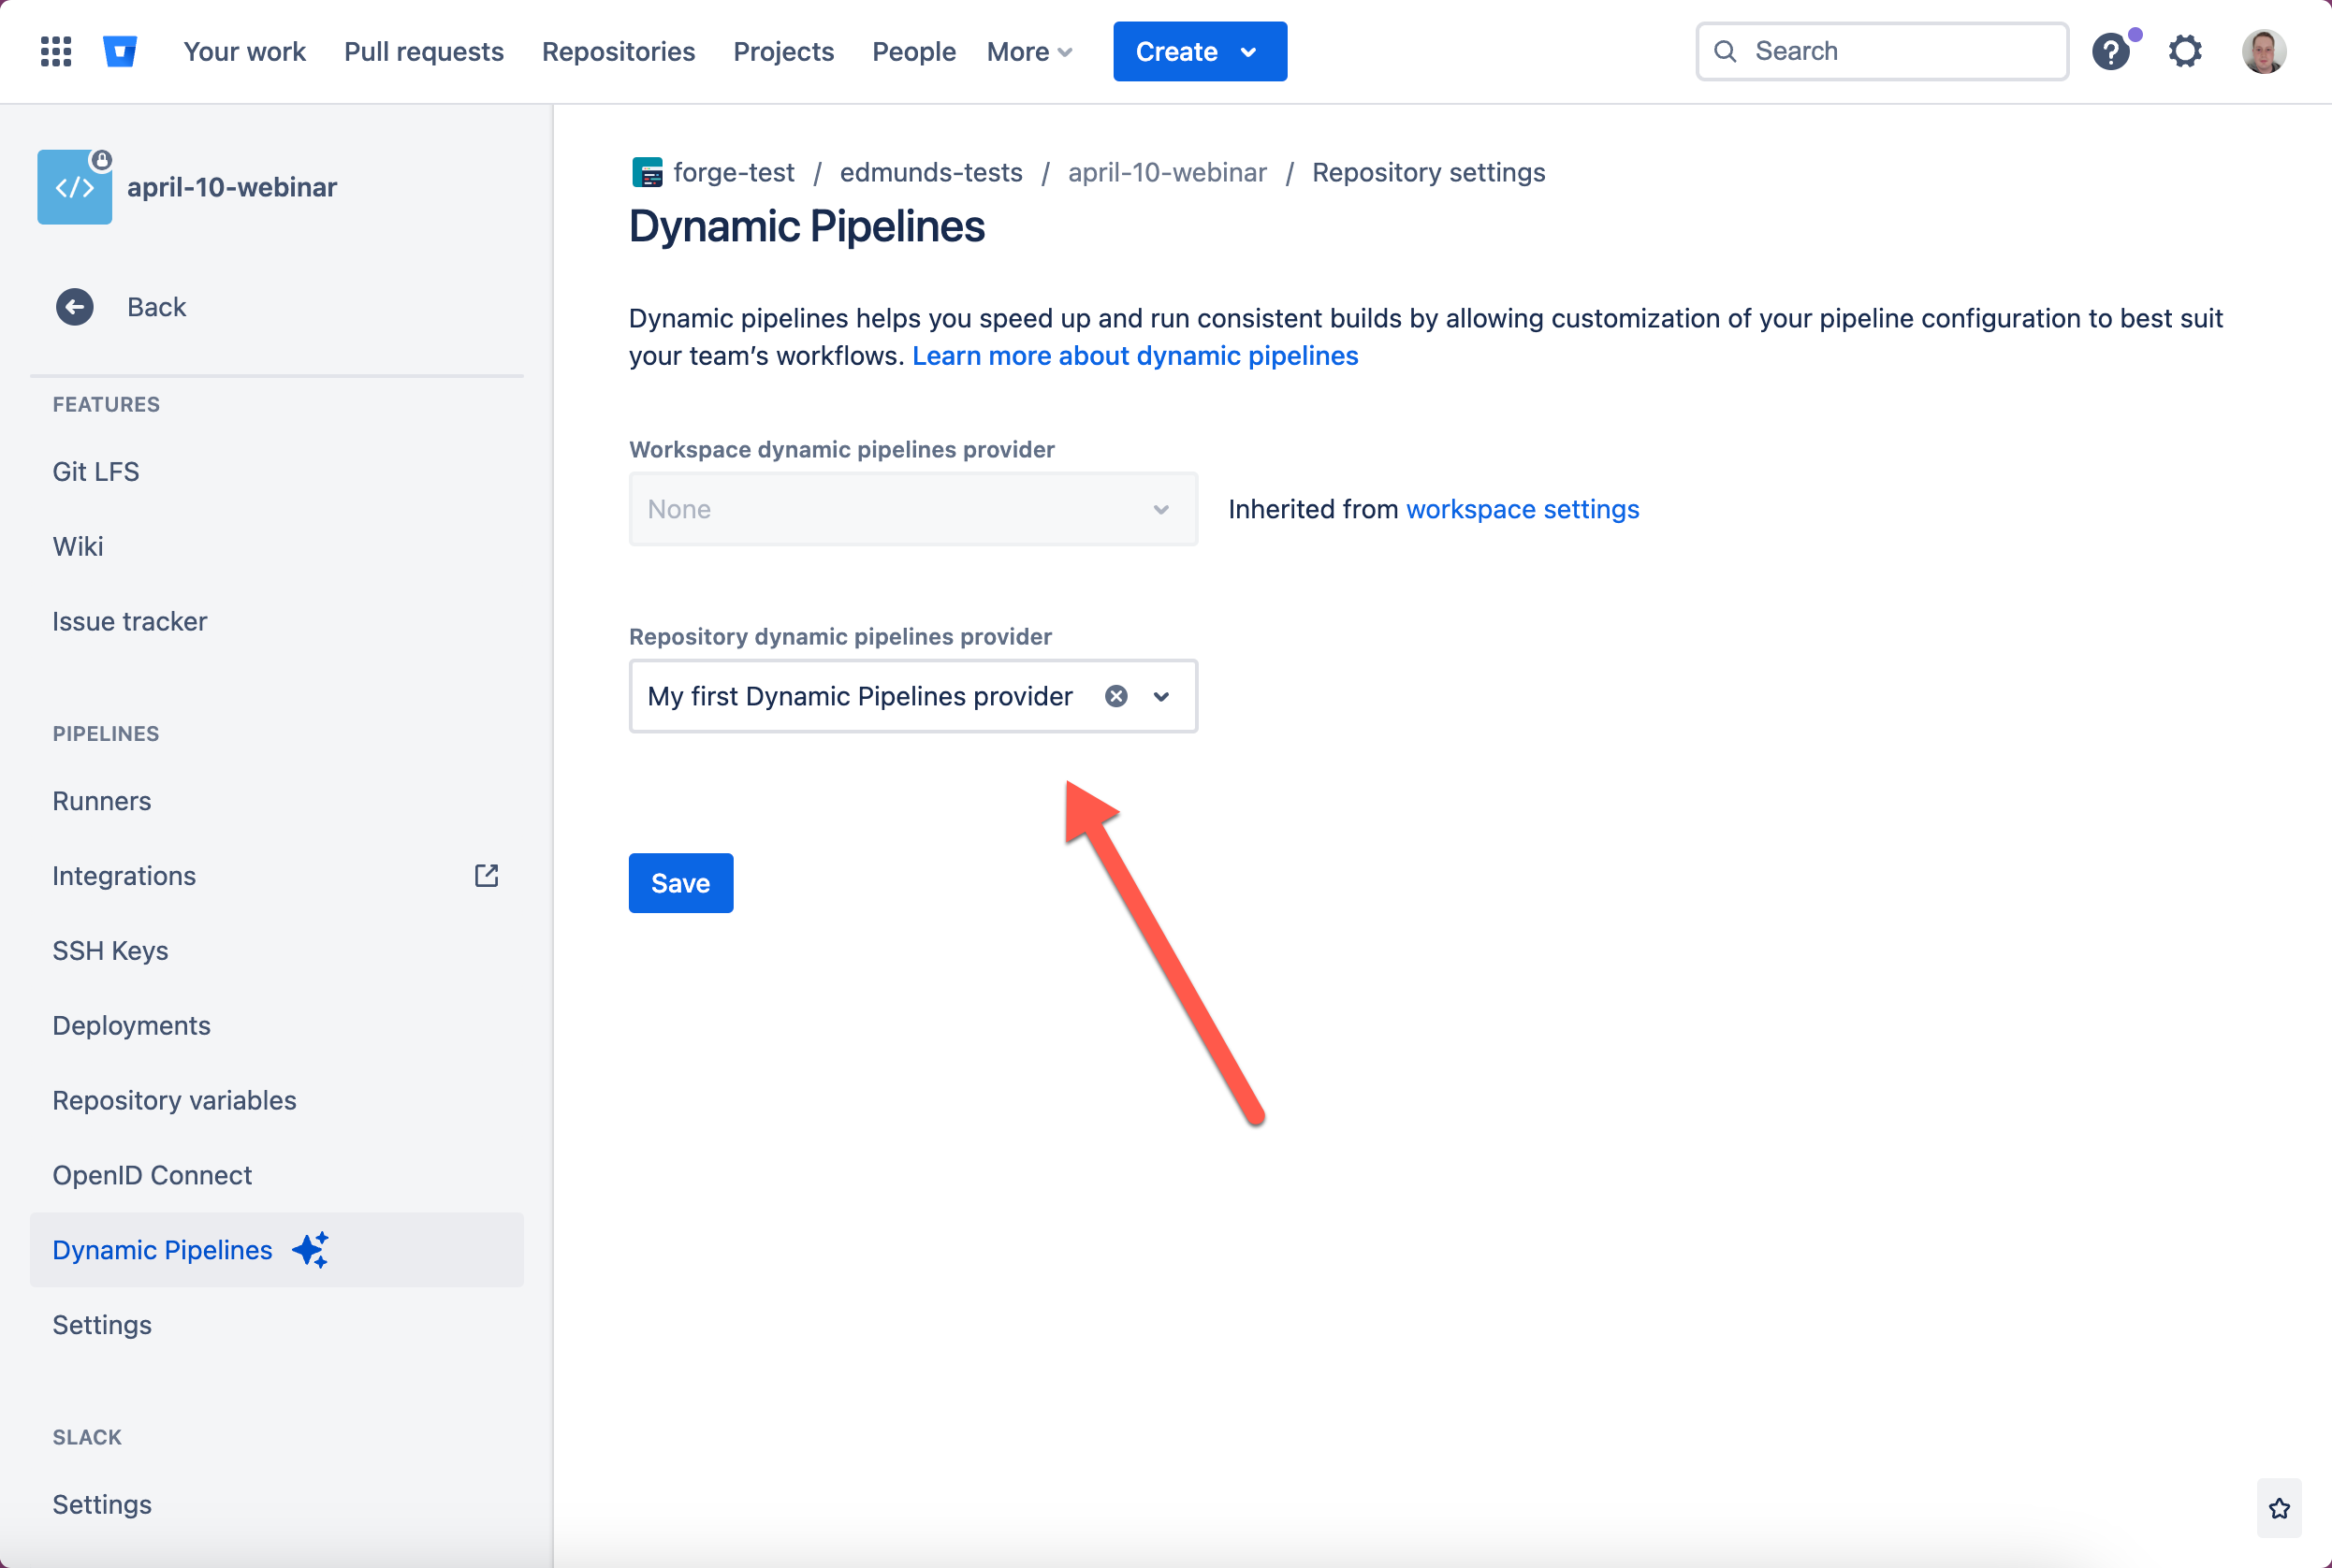Open the help menu question mark icon
This screenshot has width=2332, height=1568.
pyautogui.click(x=2112, y=51)
